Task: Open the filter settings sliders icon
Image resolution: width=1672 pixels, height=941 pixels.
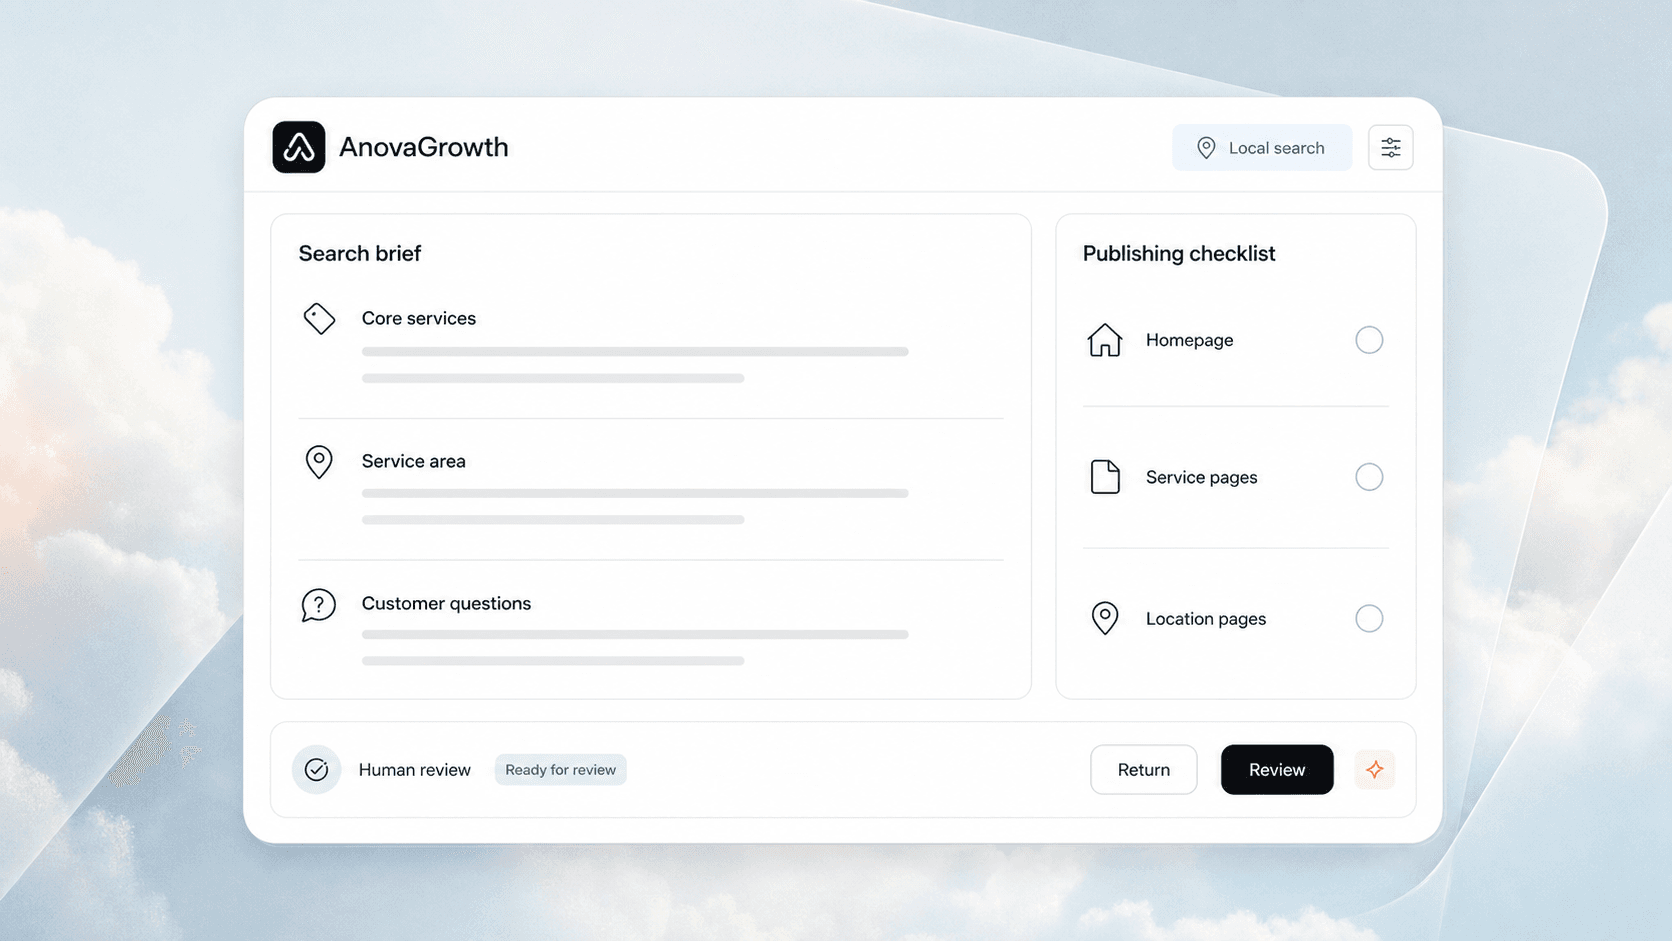Action: tap(1390, 148)
